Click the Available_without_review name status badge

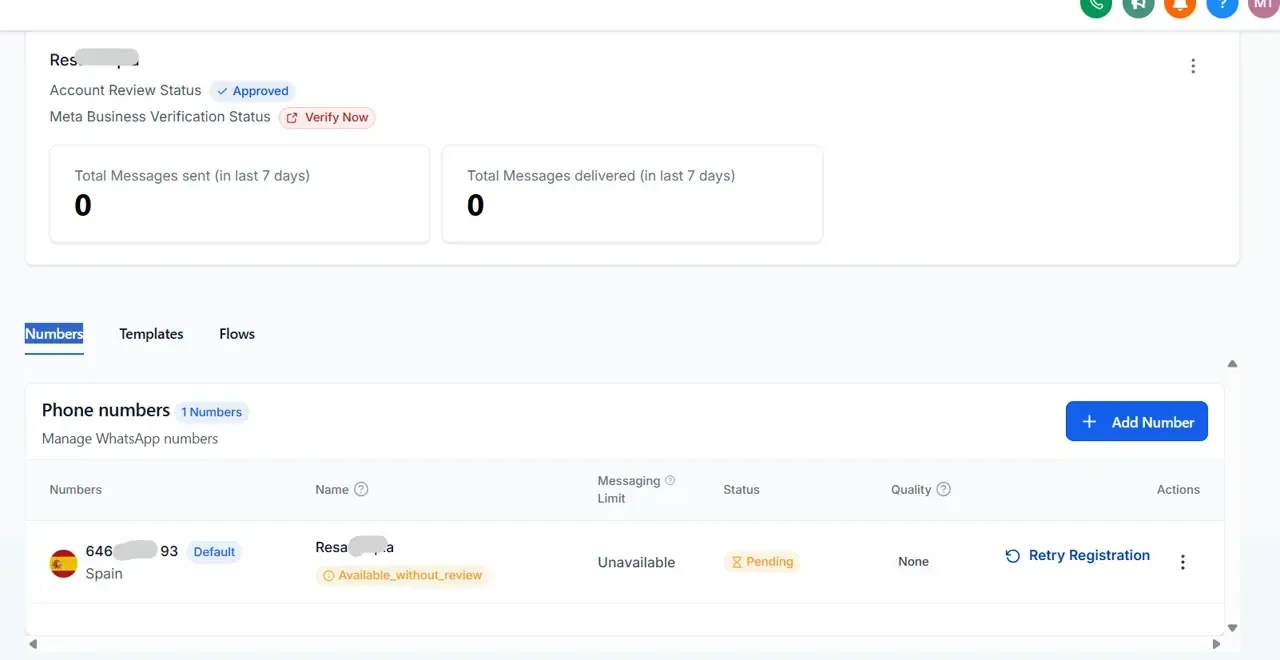pyautogui.click(x=402, y=576)
